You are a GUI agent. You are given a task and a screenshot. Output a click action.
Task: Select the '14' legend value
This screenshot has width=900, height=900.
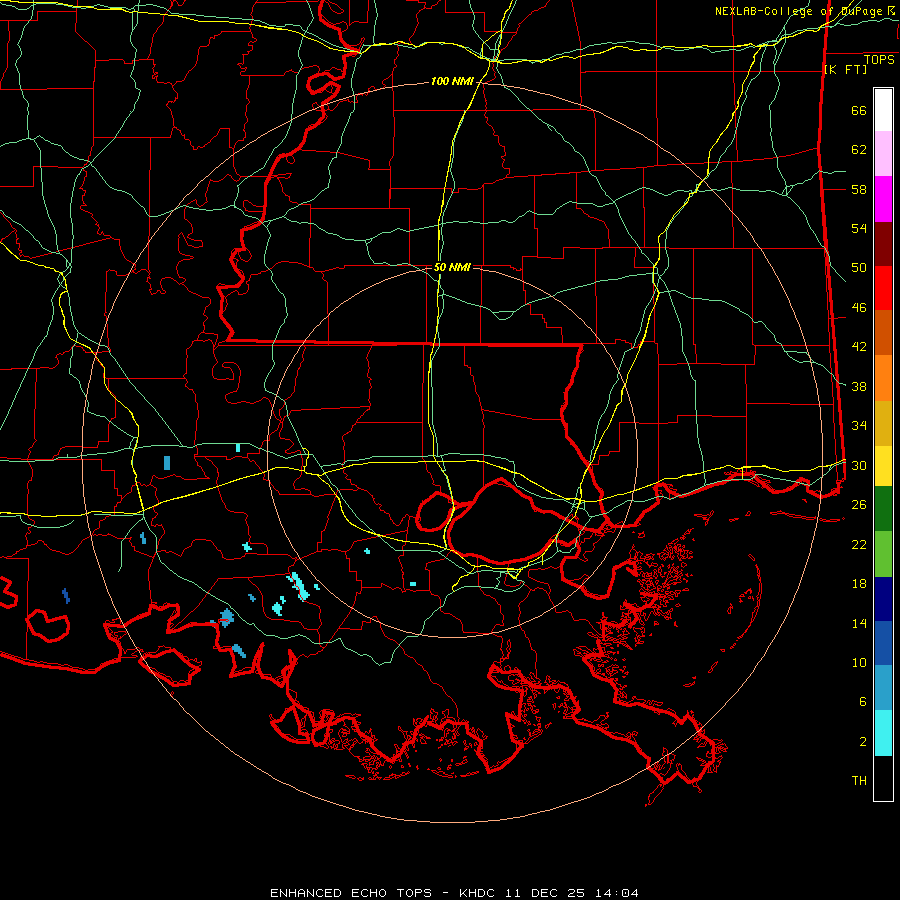pyautogui.click(x=859, y=623)
